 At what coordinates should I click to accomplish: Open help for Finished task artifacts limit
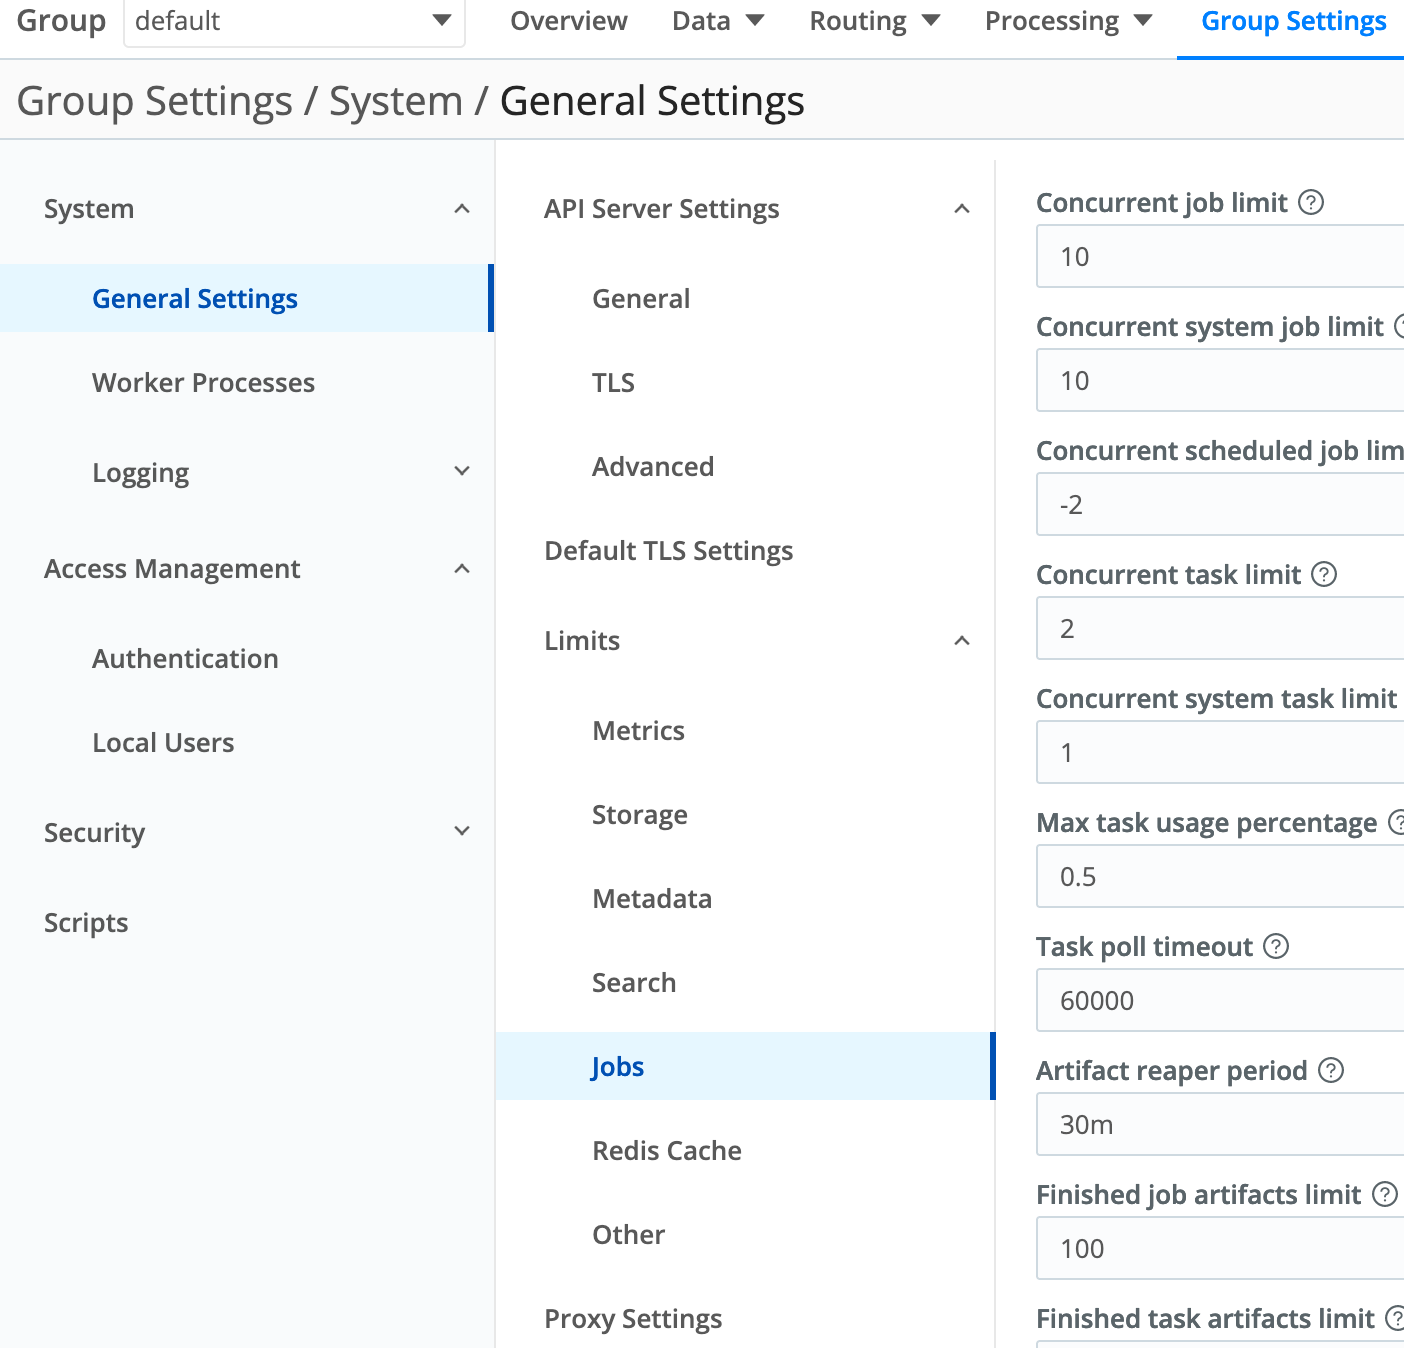click(x=1396, y=1318)
